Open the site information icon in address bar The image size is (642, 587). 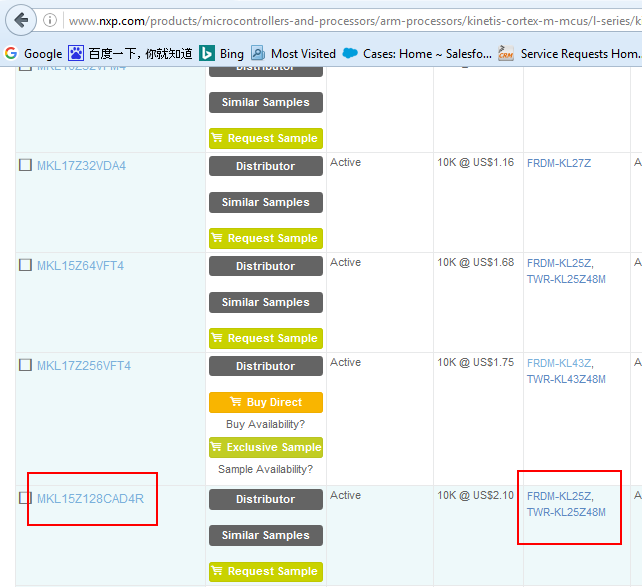[50, 20]
